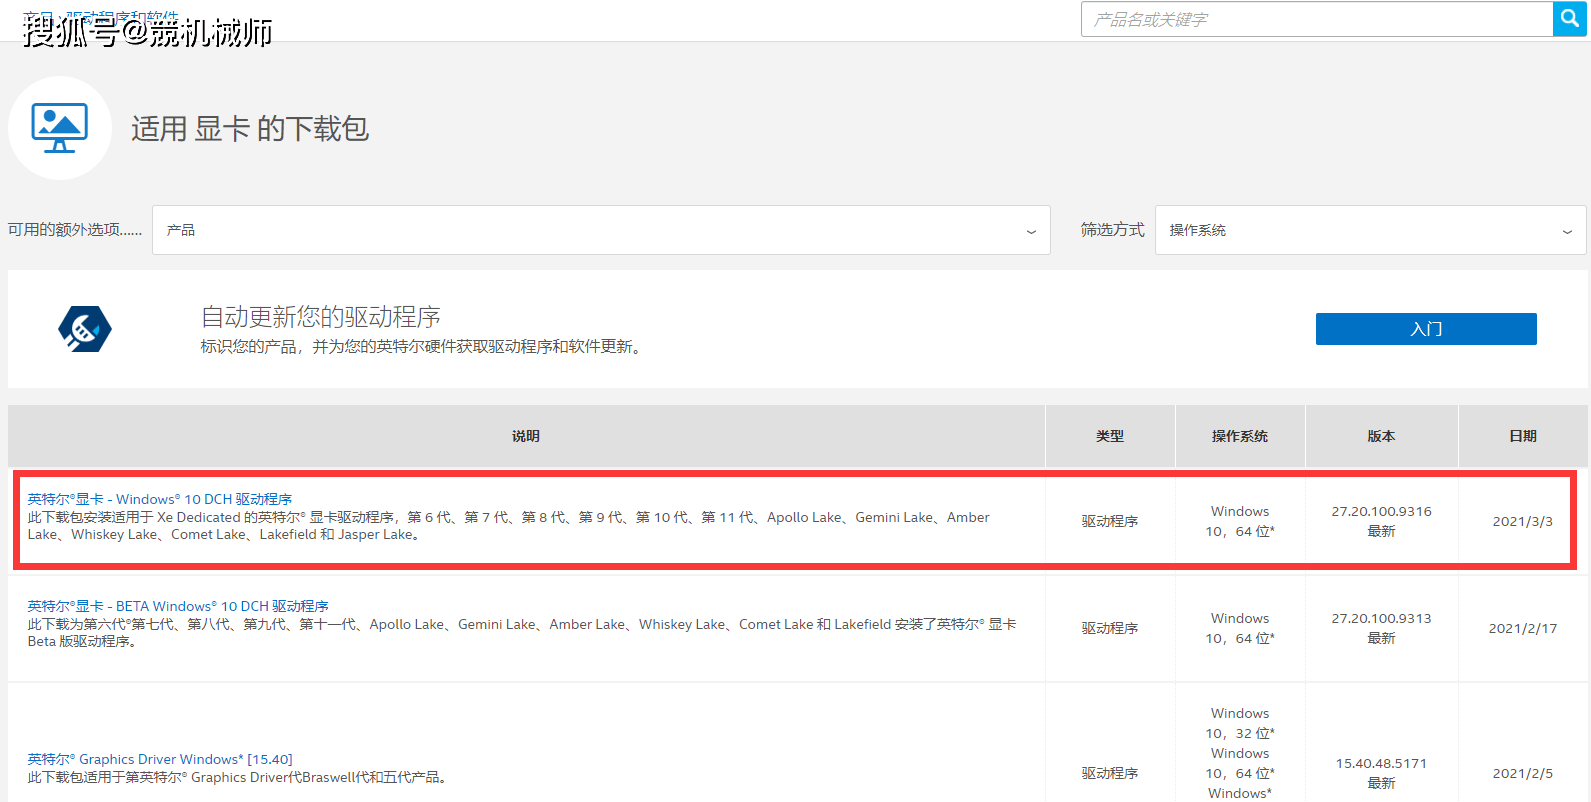Open the 操作系统 filter dropdown
The width and height of the screenshot is (1591, 802).
click(1370, 230)
